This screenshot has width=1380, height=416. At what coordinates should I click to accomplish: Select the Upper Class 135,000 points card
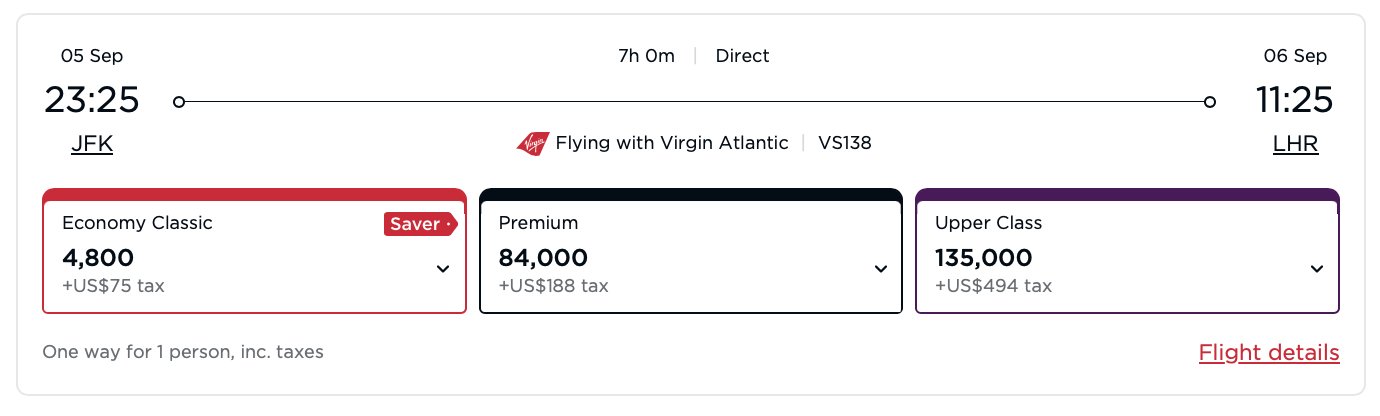[1127, 251]
